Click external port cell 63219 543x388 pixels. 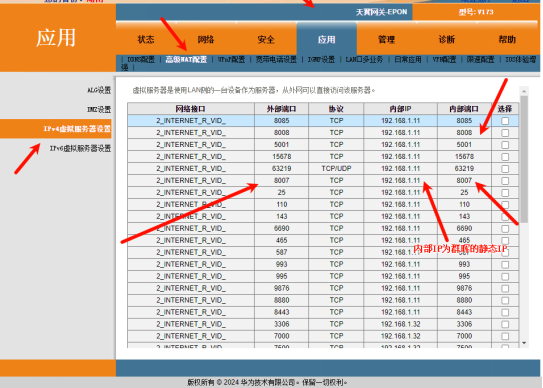tap(282, 169)
